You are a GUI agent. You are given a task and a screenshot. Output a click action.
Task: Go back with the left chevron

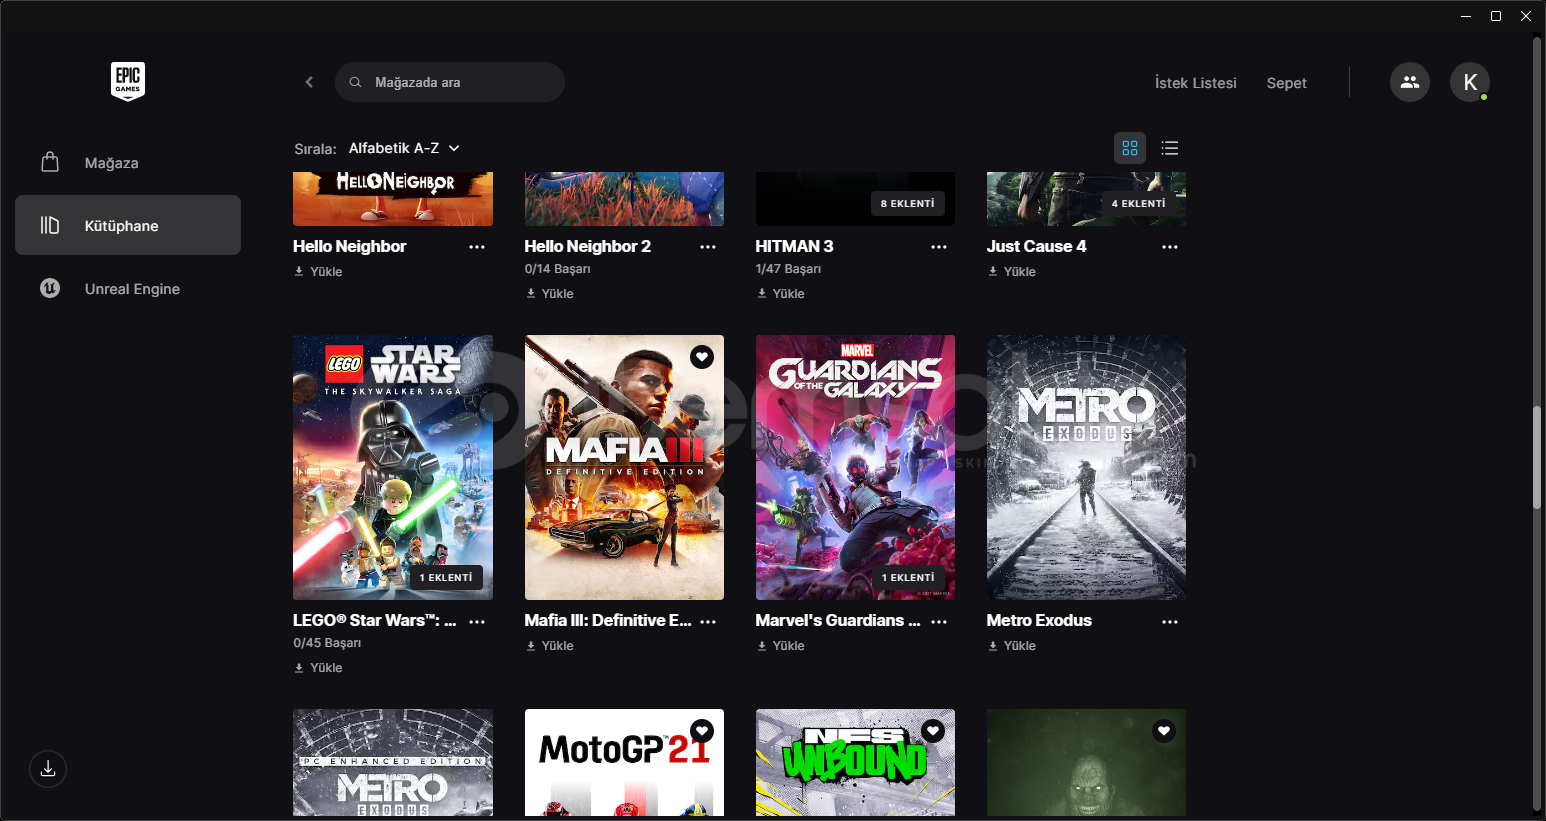click(309, 82)
